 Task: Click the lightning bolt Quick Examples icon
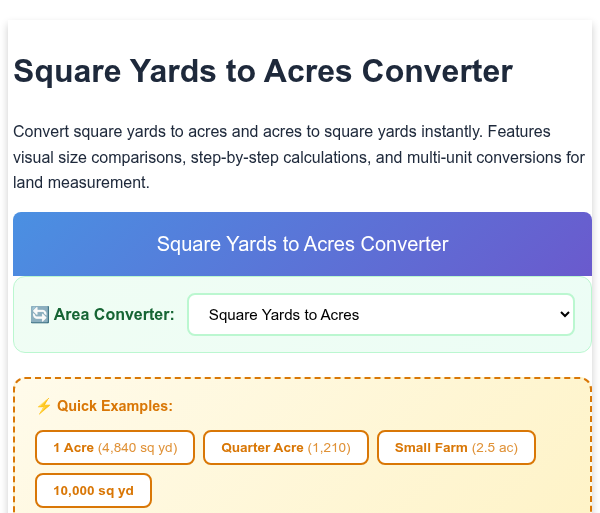[x=44, y=406]
